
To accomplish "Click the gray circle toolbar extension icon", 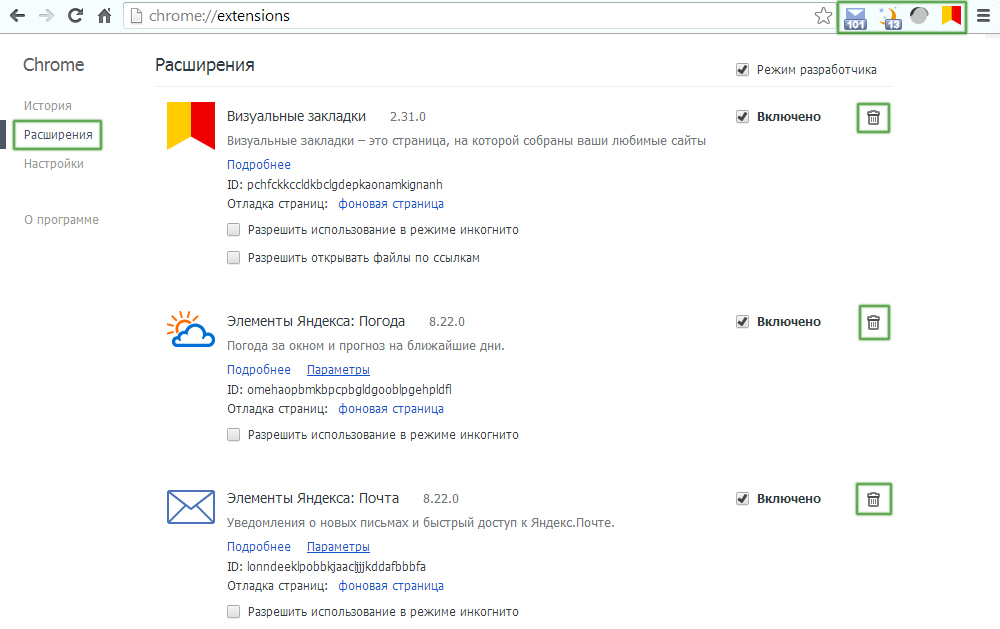I will pos(919,15).
